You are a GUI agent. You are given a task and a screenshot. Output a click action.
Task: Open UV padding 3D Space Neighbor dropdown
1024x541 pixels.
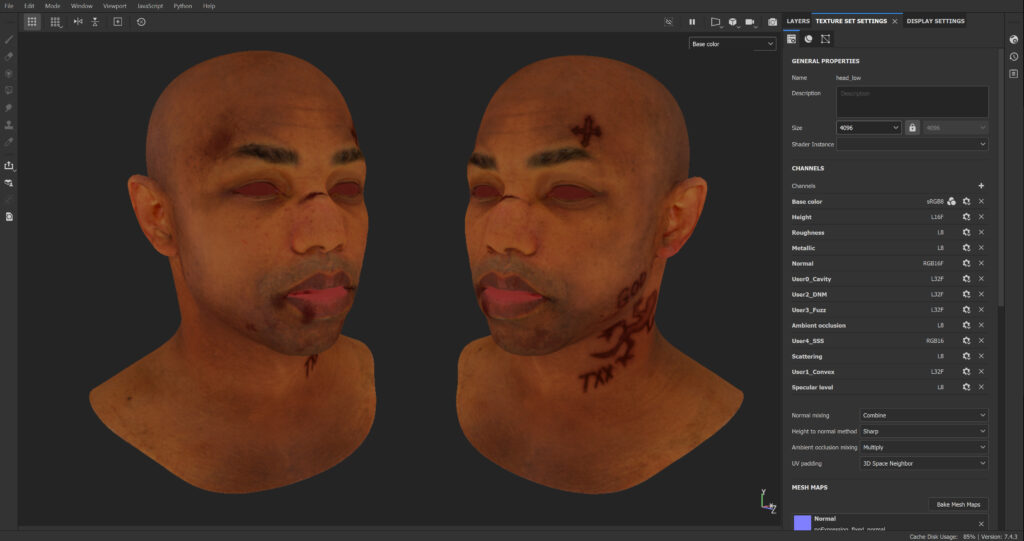(923, 463)
